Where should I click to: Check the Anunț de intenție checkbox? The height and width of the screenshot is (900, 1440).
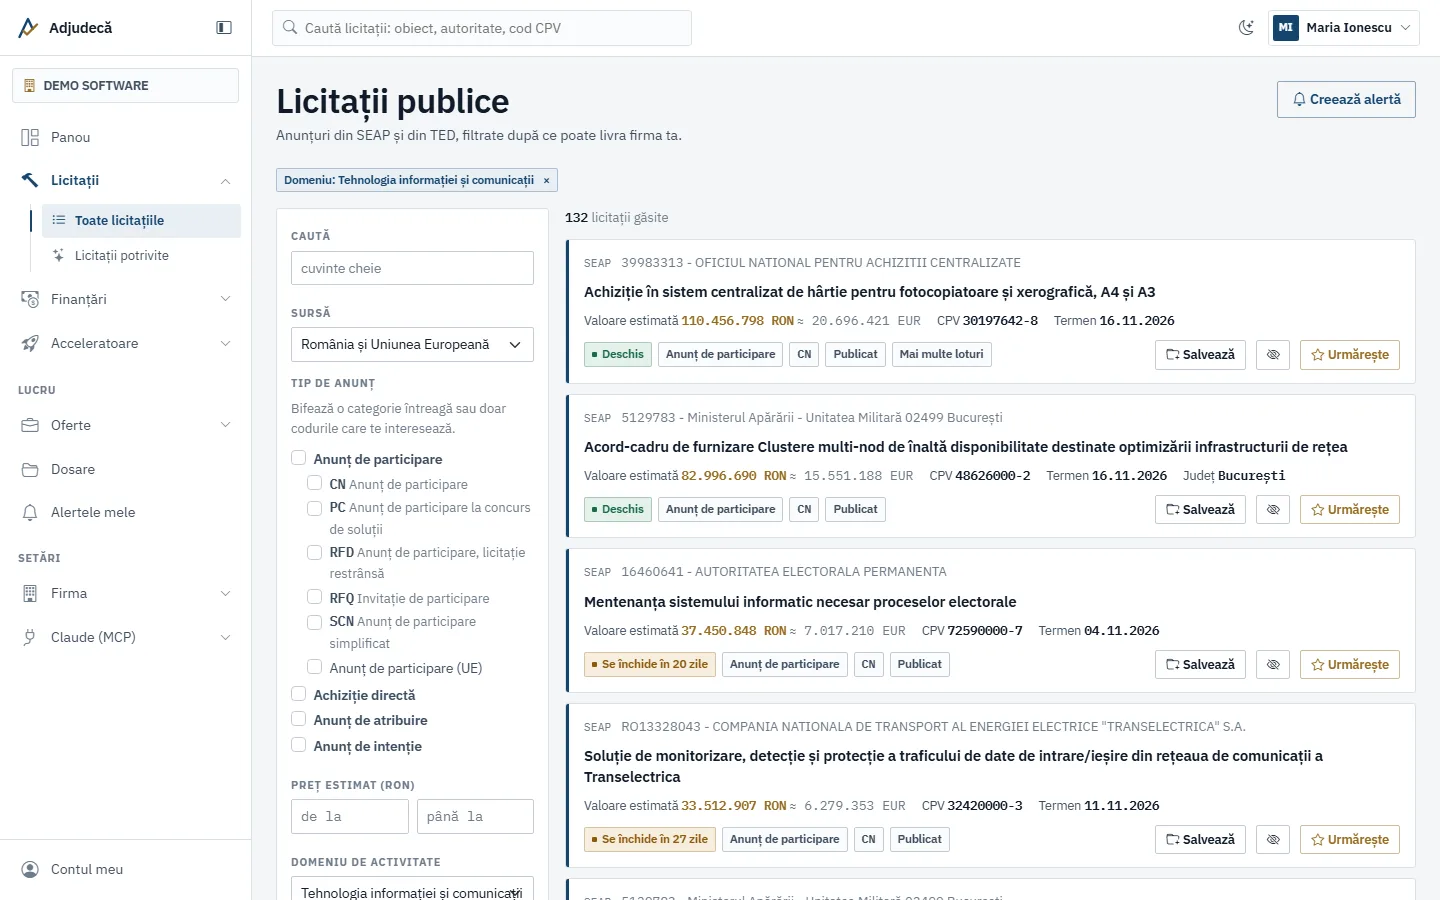pyautogui.click(x=298, y=745)
